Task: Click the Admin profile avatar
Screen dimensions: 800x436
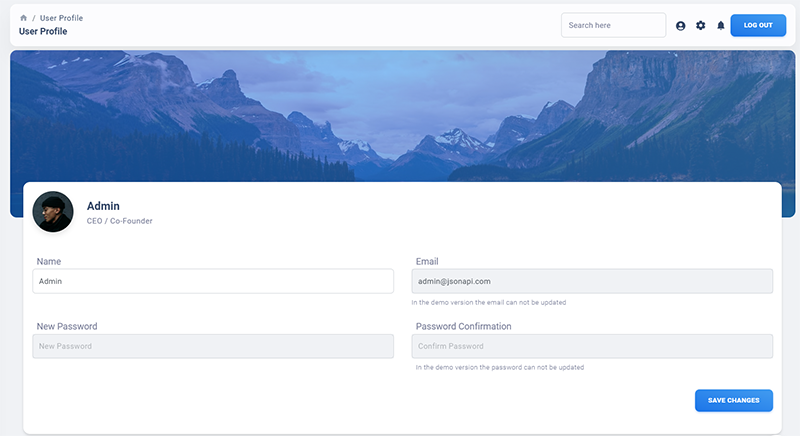Action: pyautogui.click(x=53, y=212)
